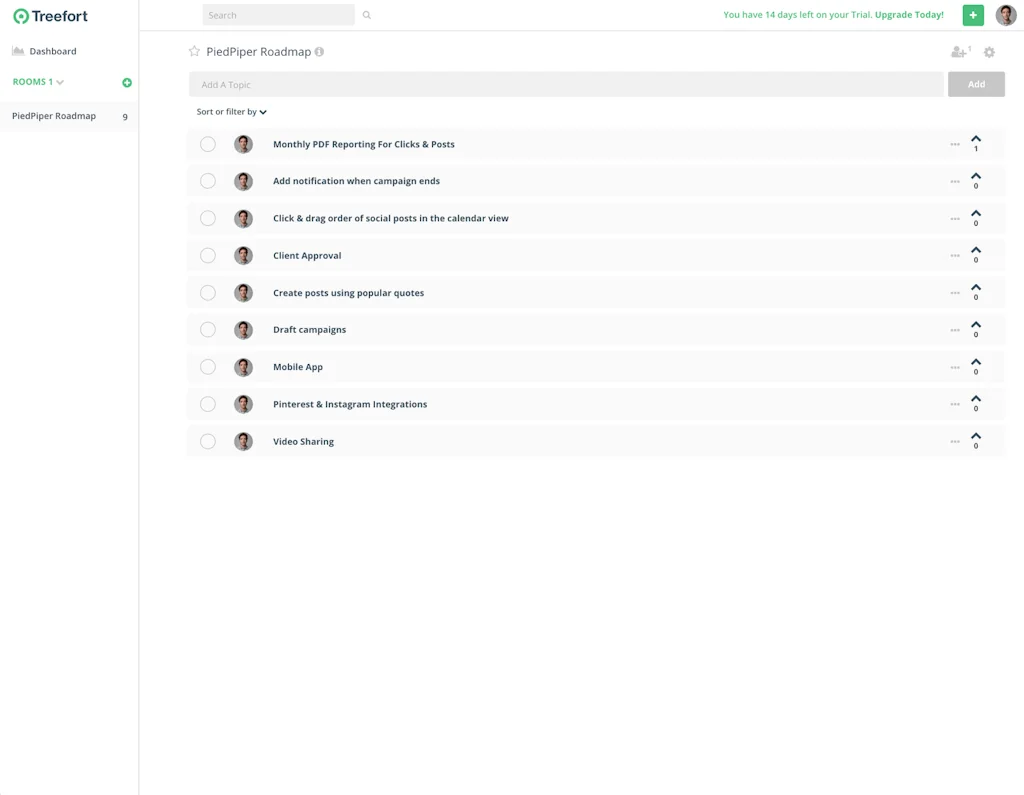
Task: Upvote Add notification when campaign ends
Action: click(x=976, y=176)
